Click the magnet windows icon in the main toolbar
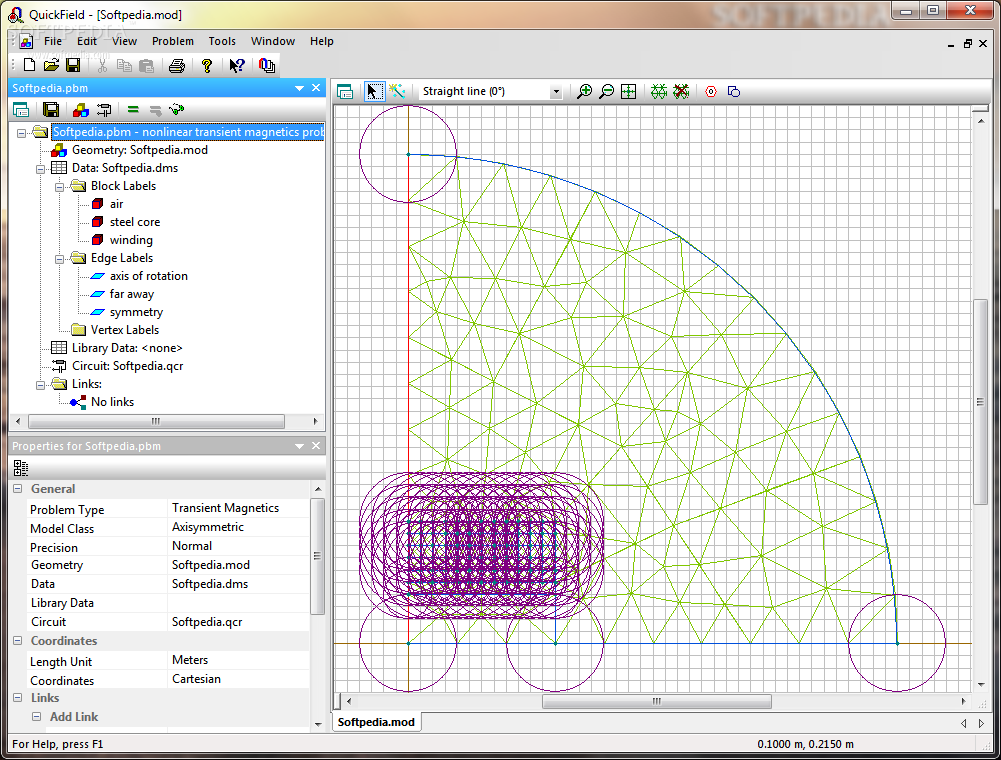 (267, 65)
